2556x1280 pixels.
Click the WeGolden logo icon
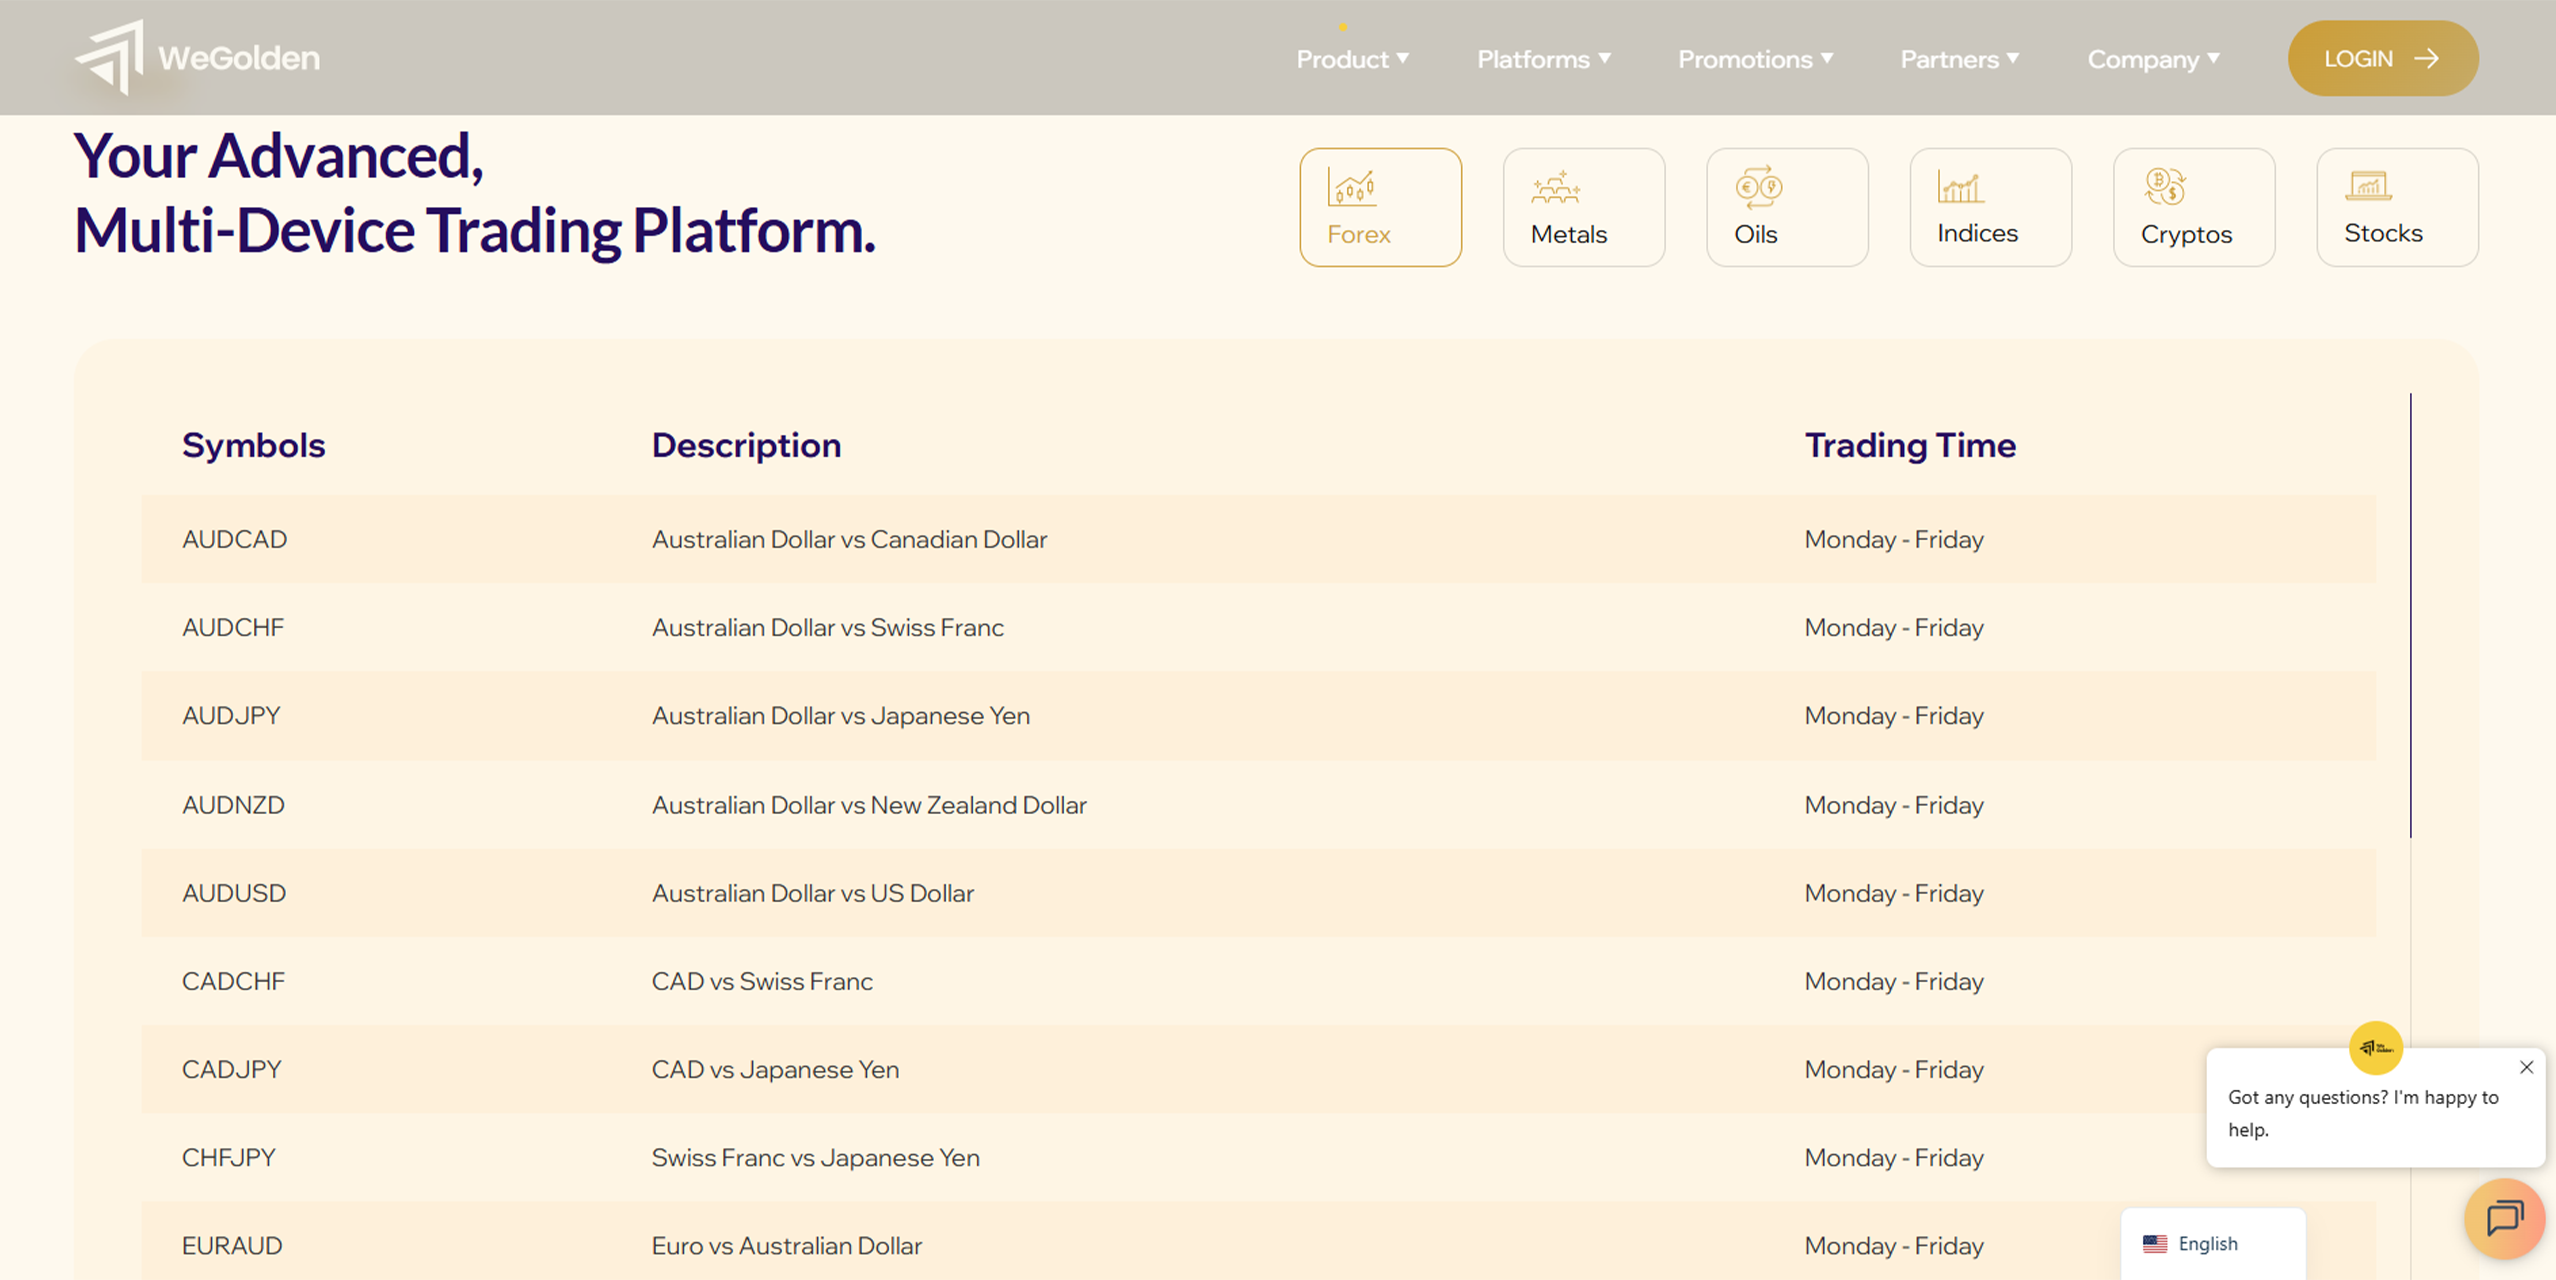[112, 58]
